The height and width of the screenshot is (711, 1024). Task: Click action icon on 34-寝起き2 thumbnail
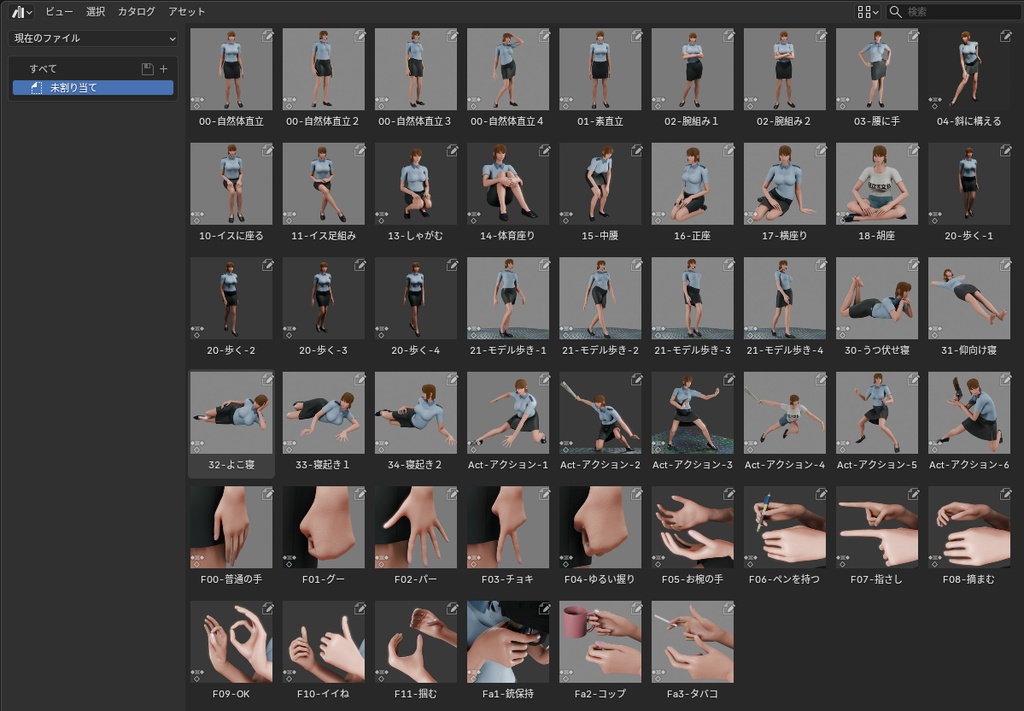(x=381, y=447)
